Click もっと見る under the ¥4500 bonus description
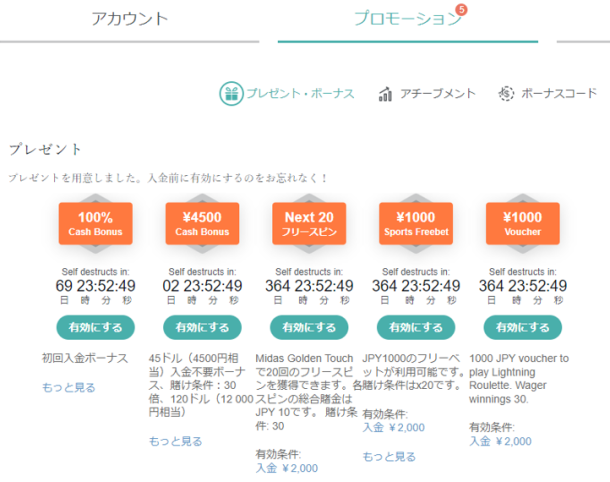Screen dimensions: 610x482 pos(175,441)
